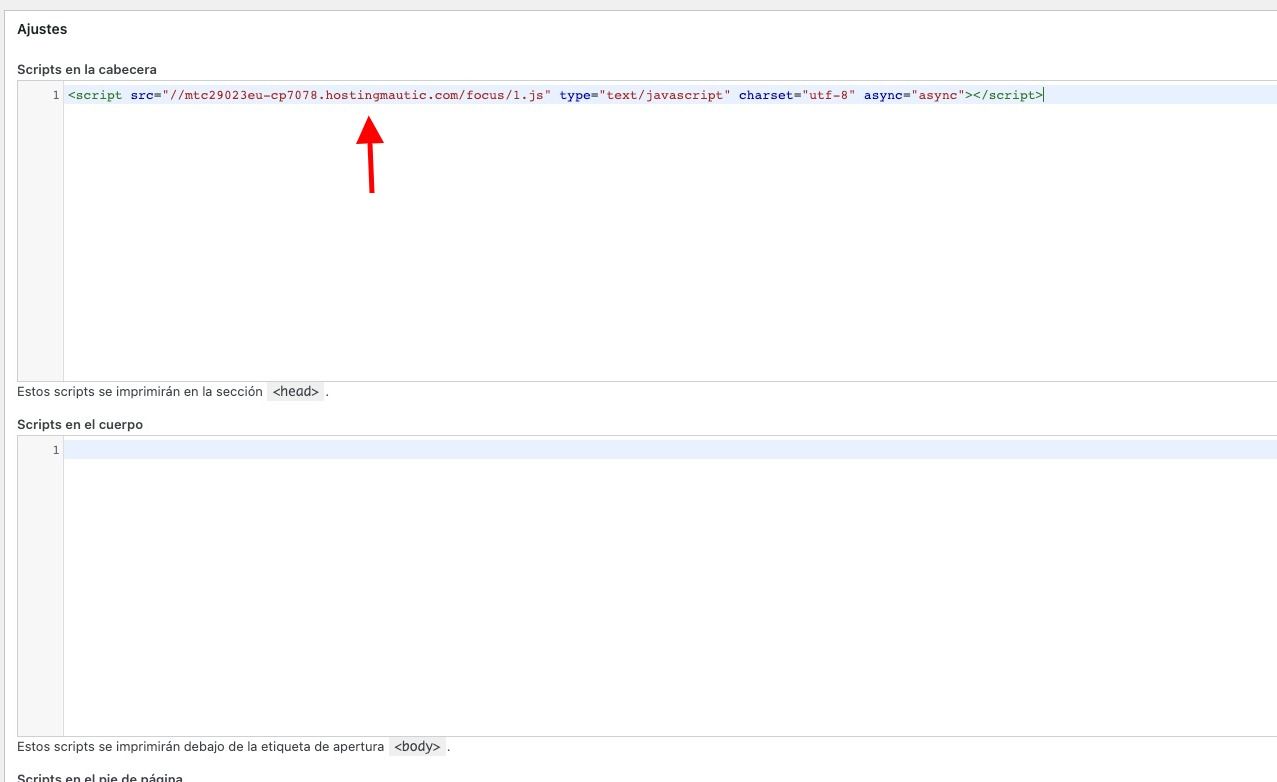Click the opening <script tag text
This screenshot has height=782, width=1277.
pyautogui.click(x=95, y=95)
